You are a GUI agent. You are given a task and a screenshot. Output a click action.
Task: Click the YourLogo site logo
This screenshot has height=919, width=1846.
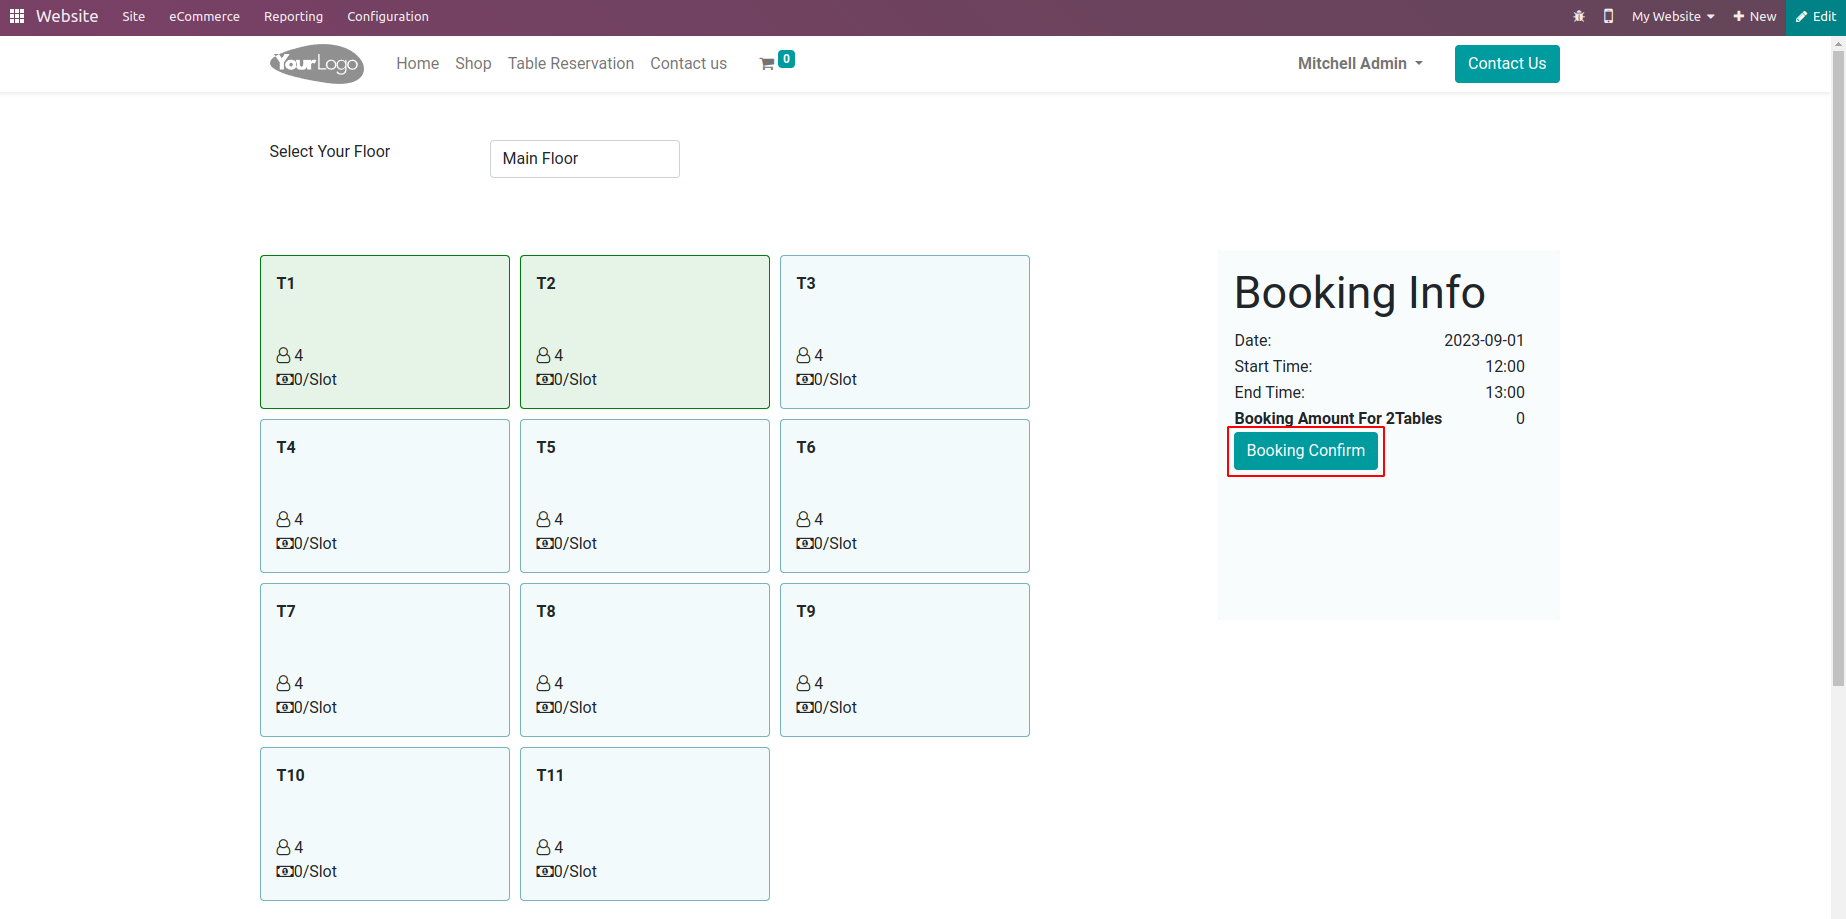tap(316, 64)
